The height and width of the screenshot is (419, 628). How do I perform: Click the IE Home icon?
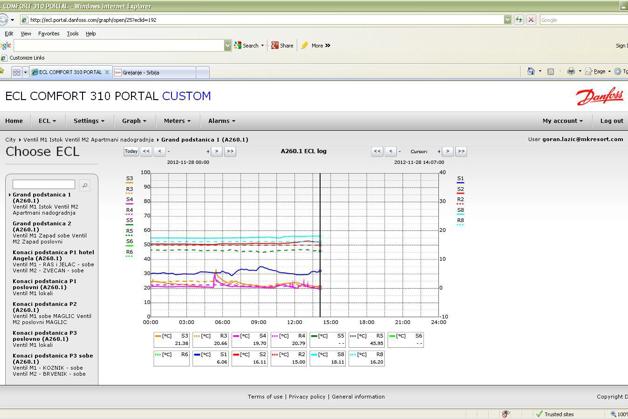531,72
